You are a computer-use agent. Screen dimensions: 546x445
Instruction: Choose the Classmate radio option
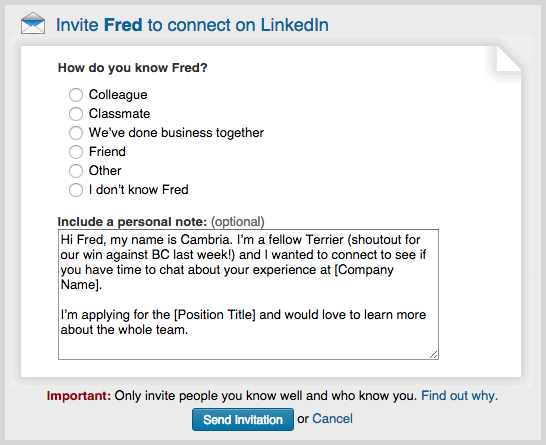76,114
